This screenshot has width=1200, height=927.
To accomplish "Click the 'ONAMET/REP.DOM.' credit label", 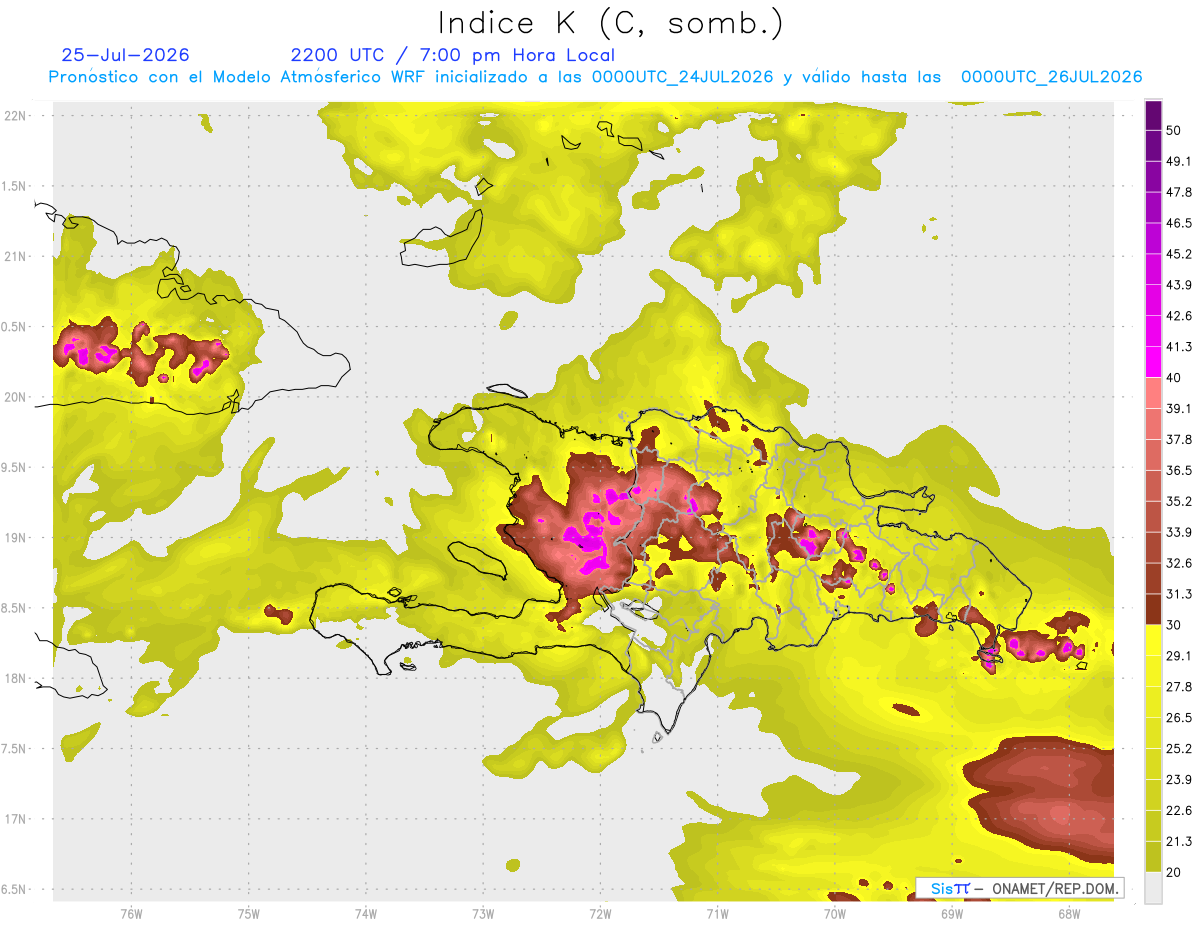I will [1056, 888].
